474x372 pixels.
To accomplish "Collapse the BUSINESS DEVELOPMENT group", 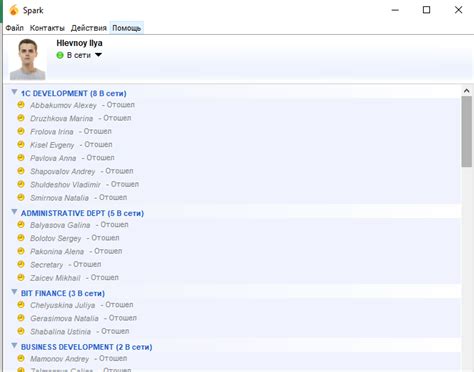I will tap(14, 346).
